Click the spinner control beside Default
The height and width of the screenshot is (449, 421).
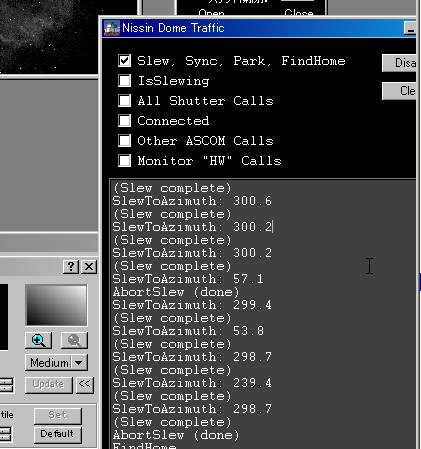6,434
